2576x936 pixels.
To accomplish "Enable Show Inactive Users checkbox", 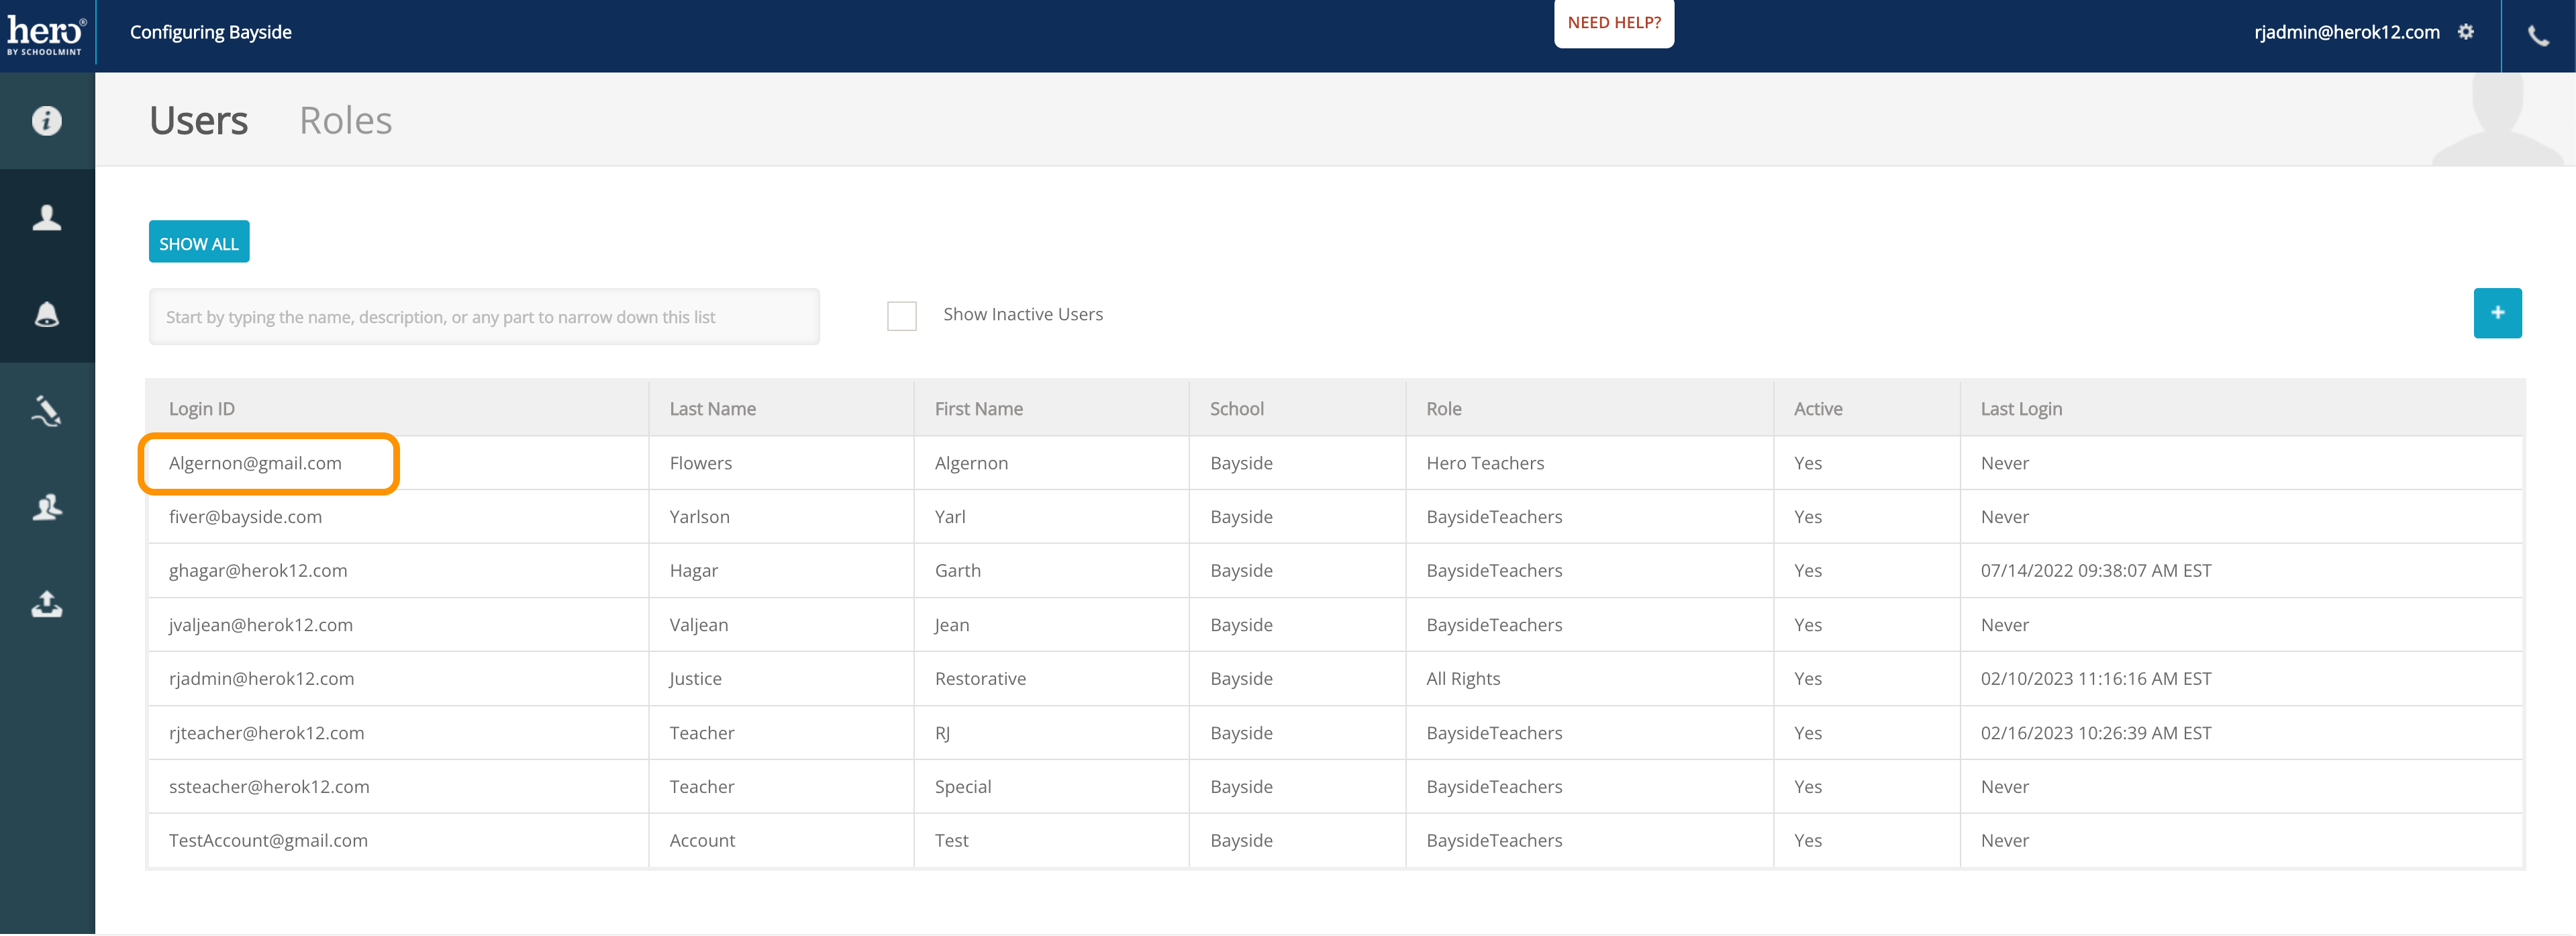I will point(901,316).
